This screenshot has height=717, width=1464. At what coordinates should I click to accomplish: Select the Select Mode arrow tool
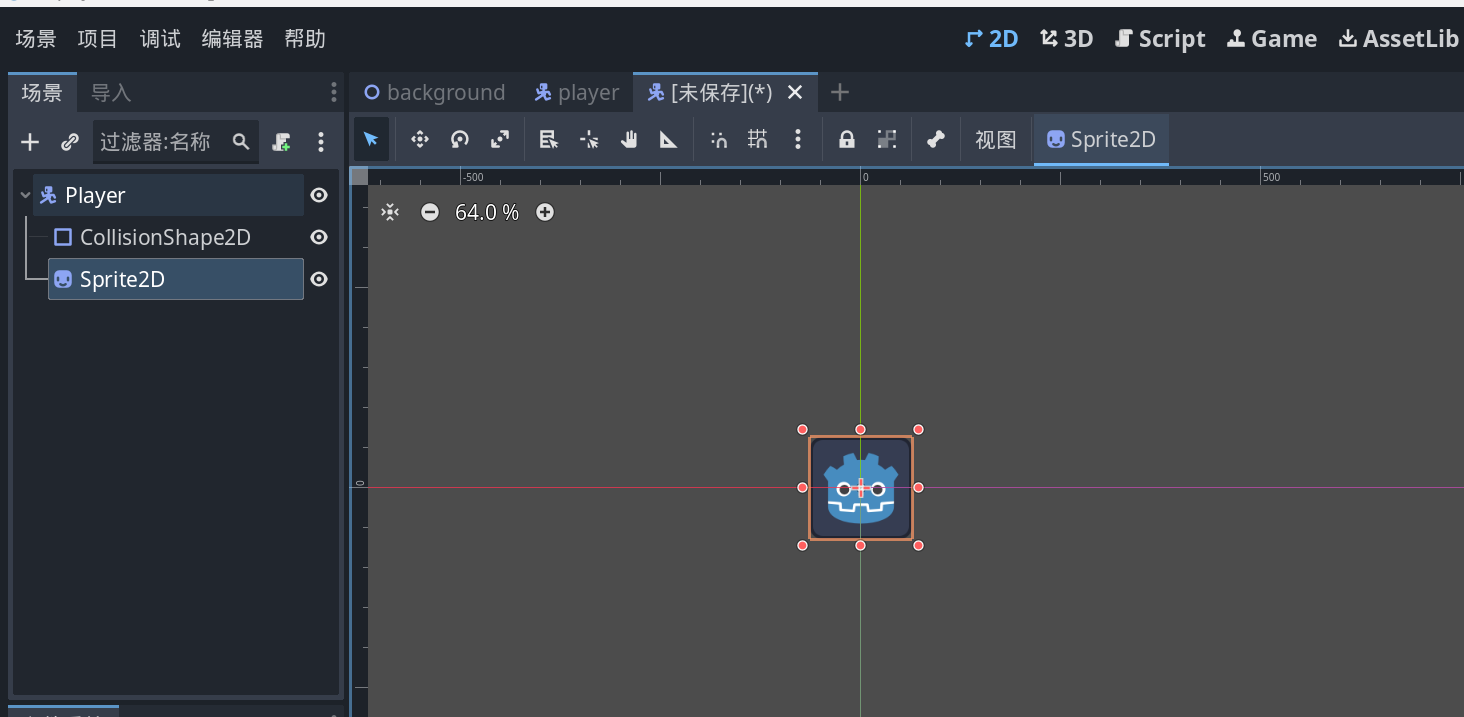(x=371, y=140)
